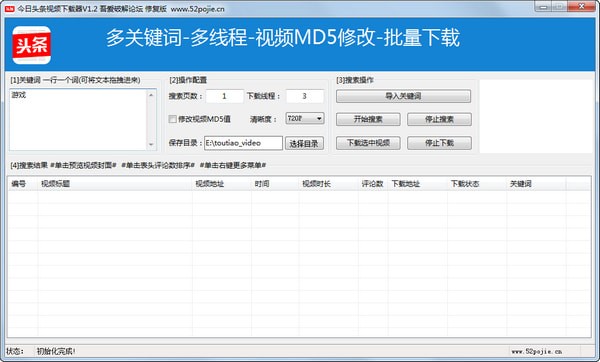Screen dimensions: 600x362
Task: Sort by 编号 column header
Action: click(23, 184)
